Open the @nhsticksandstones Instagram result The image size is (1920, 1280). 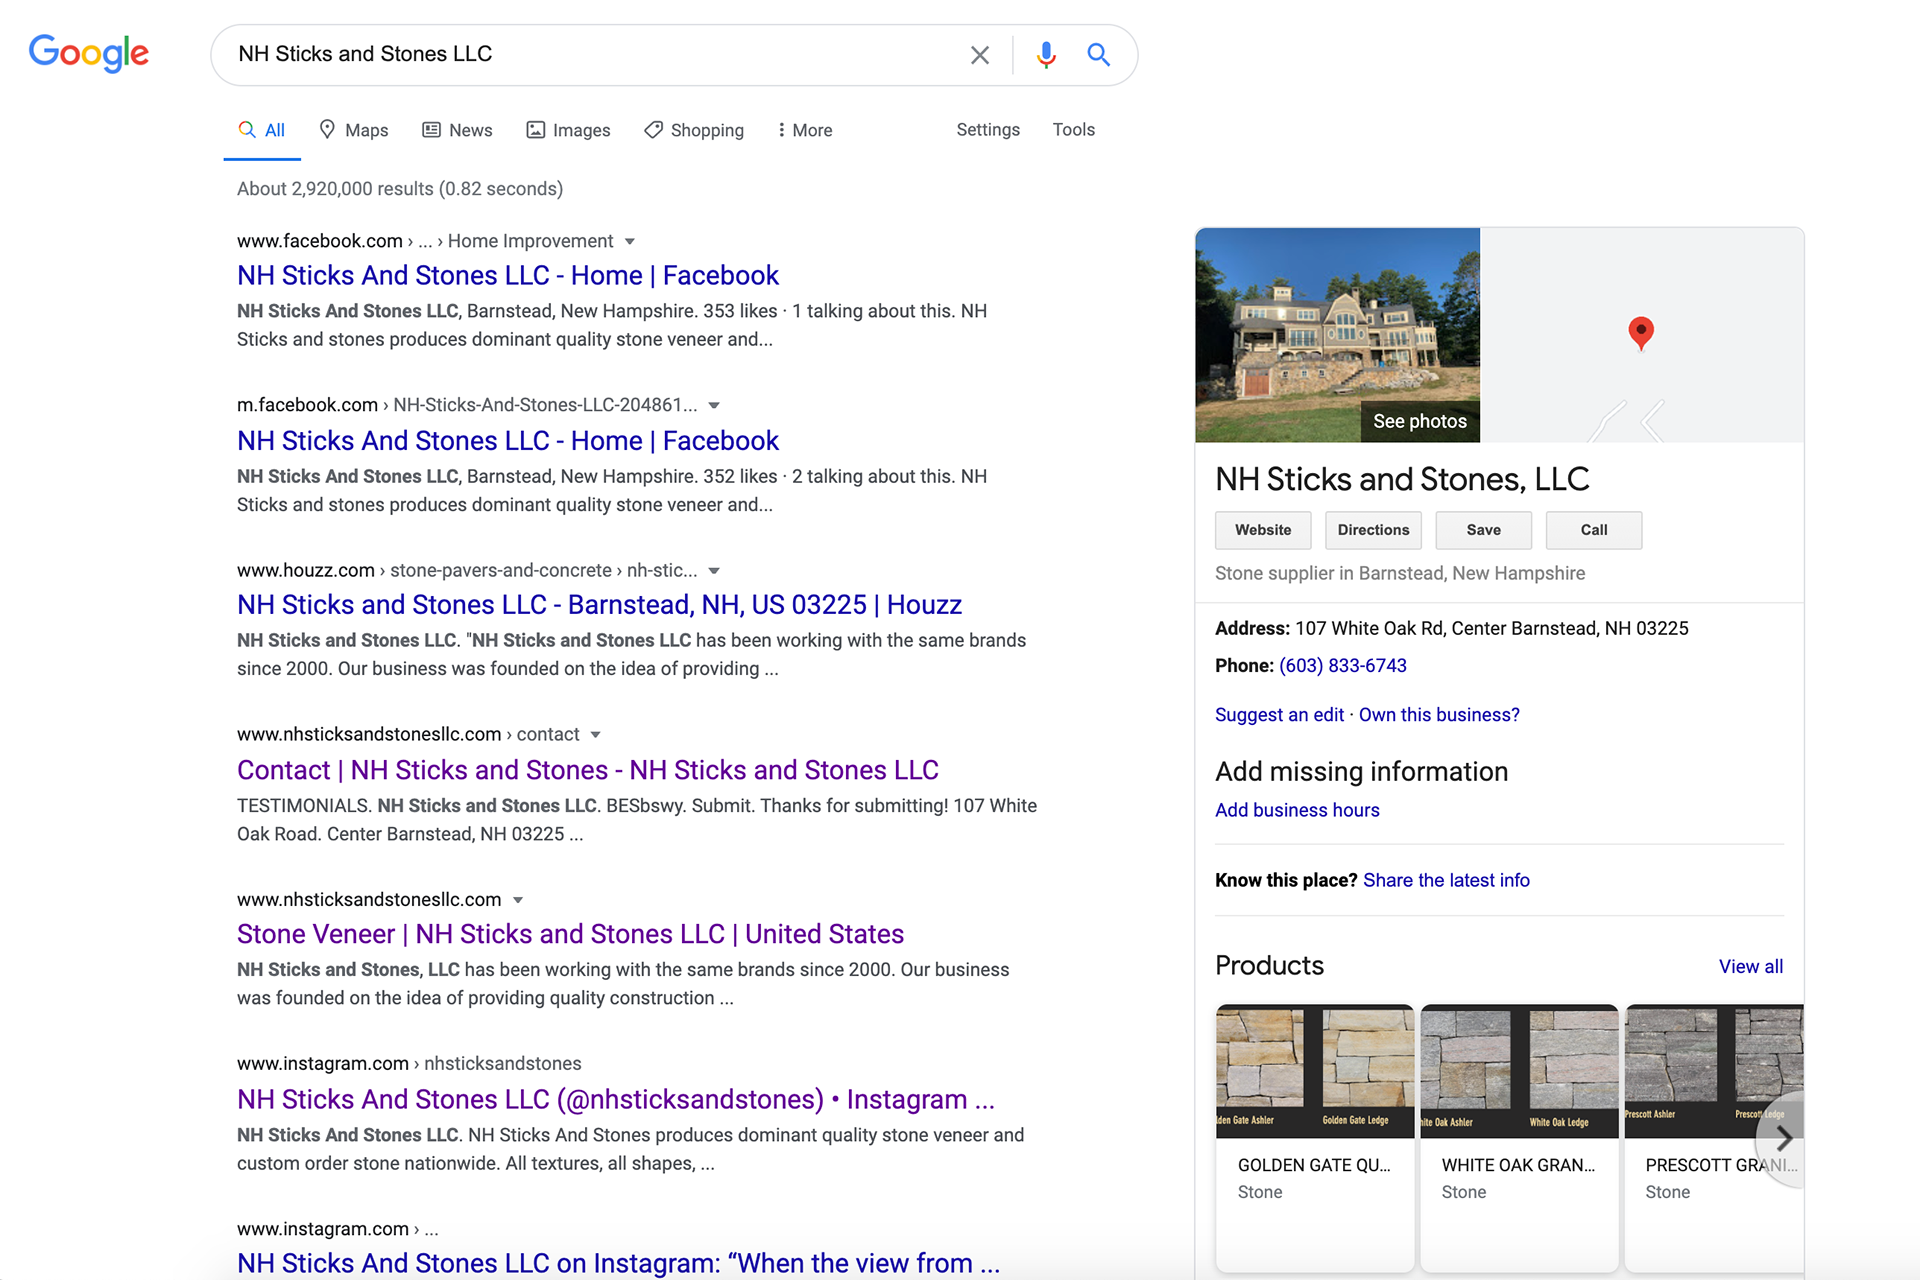[616, 1099]
